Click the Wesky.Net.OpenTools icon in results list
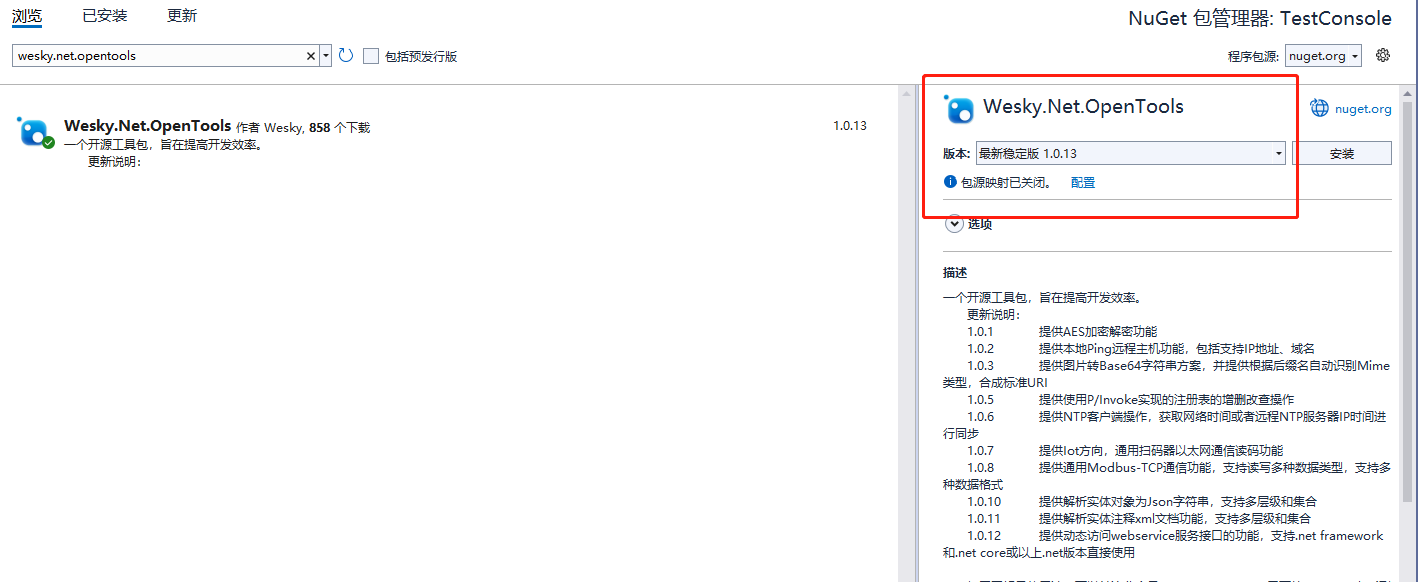The image size is (1418, 582). tap(33, 132)
